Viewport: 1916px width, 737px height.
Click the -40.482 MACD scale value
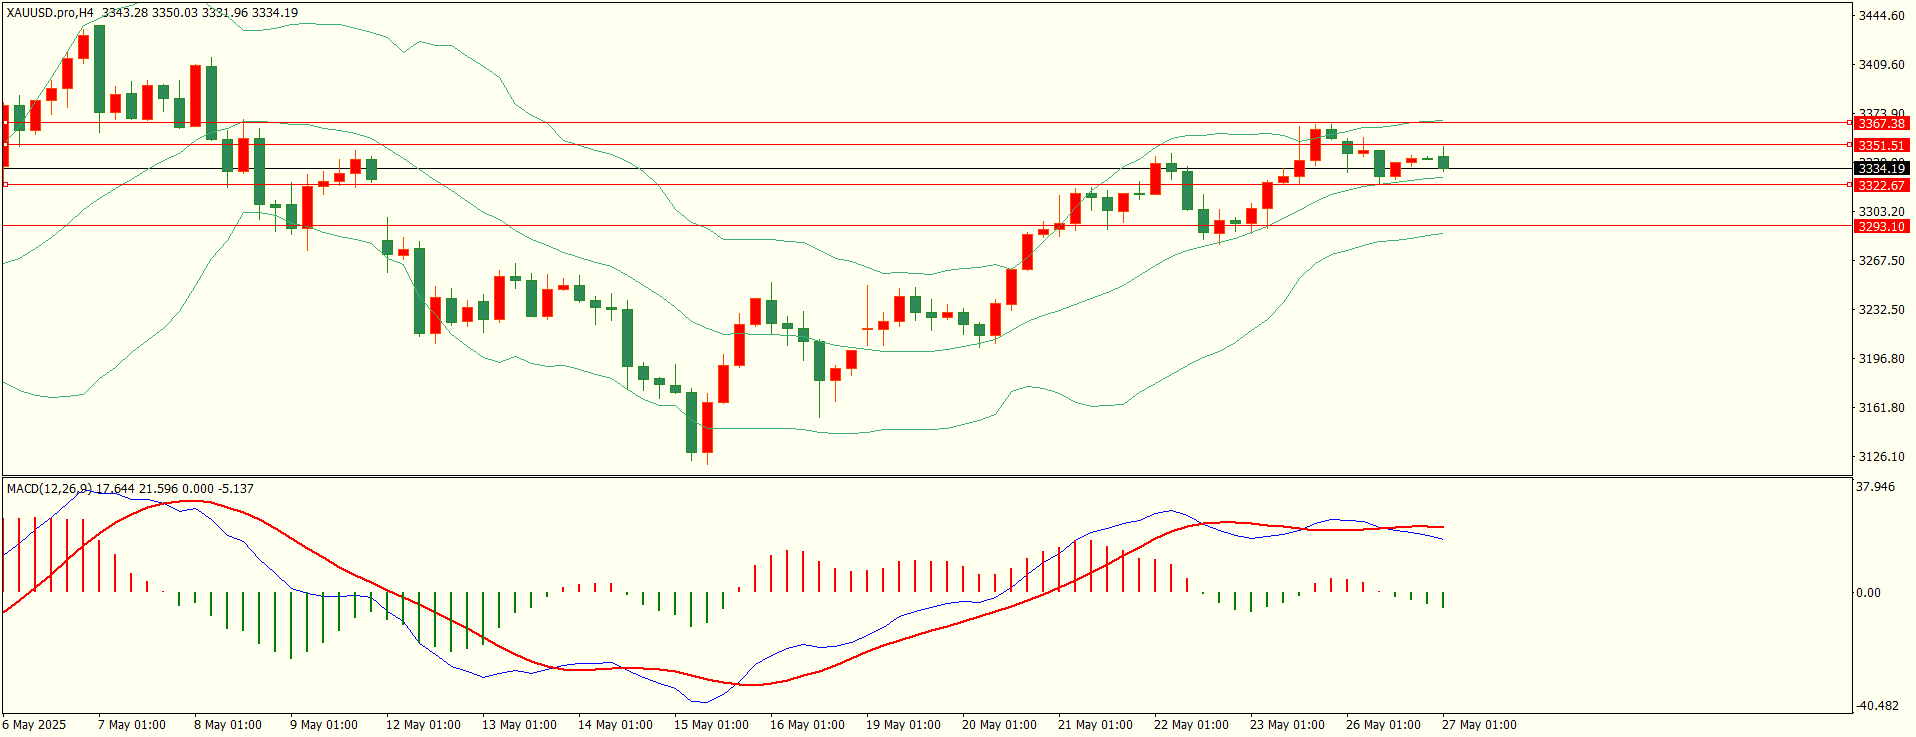(x=1876, y=706)
